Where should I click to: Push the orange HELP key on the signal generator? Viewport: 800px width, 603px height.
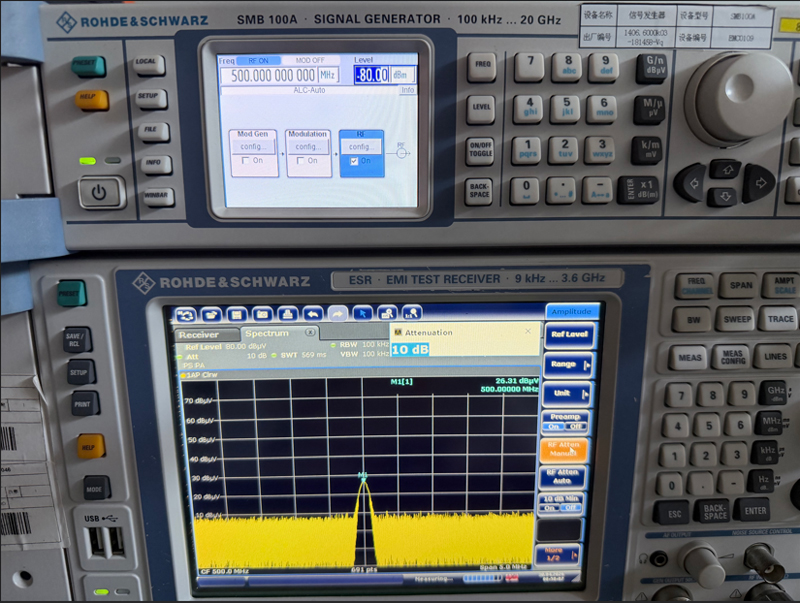click(x=91, y=99)
